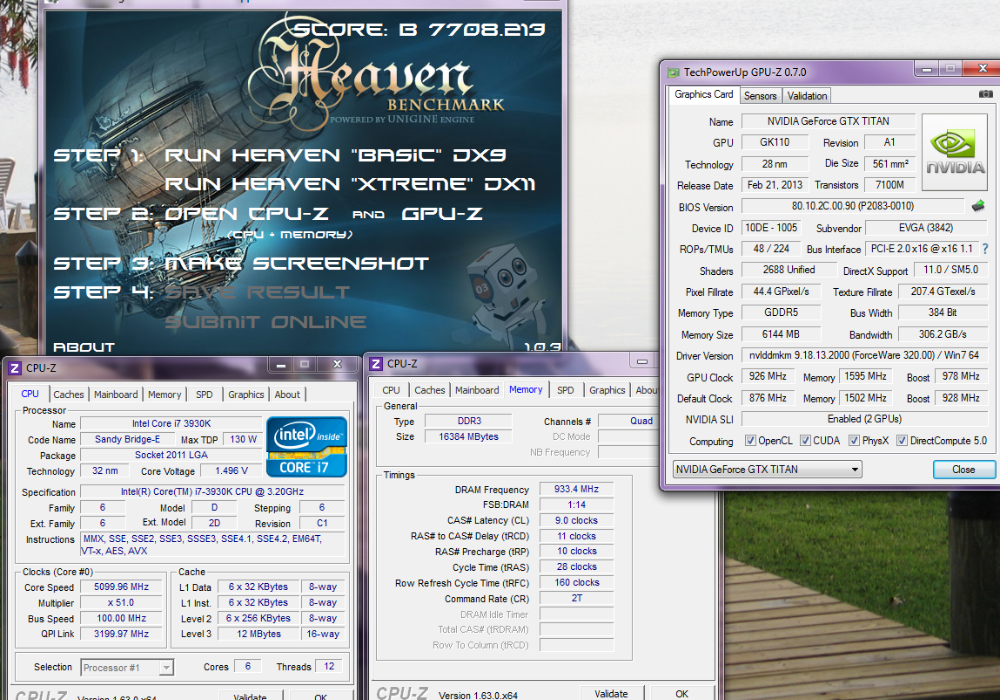Open the Caches tab in left CPU-Z
Screen dimensions: 1000x700
pyautogui.click(x=68, y=395)
